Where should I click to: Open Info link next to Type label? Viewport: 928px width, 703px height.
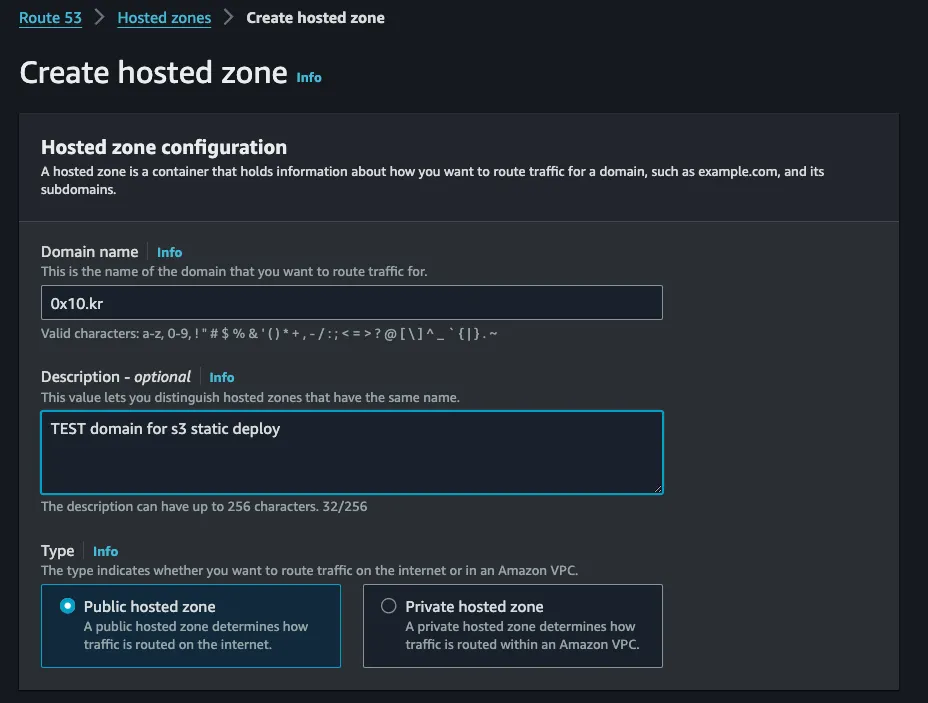click(x=105, y=552)
